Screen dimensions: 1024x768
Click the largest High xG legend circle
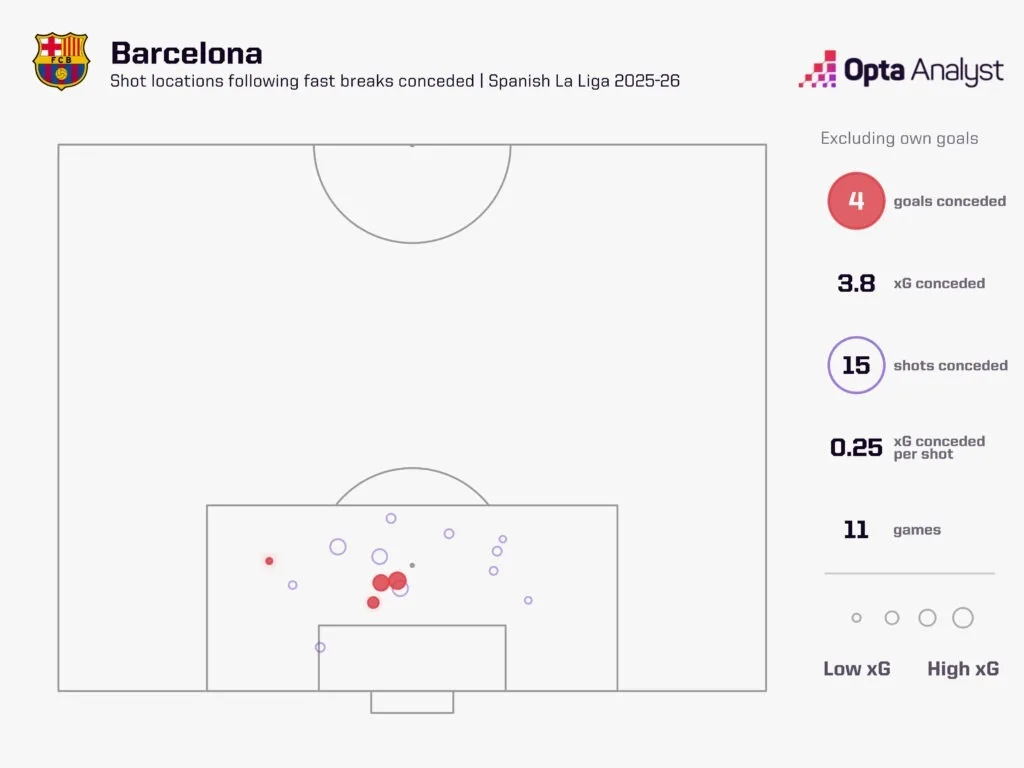coord(963,618)
